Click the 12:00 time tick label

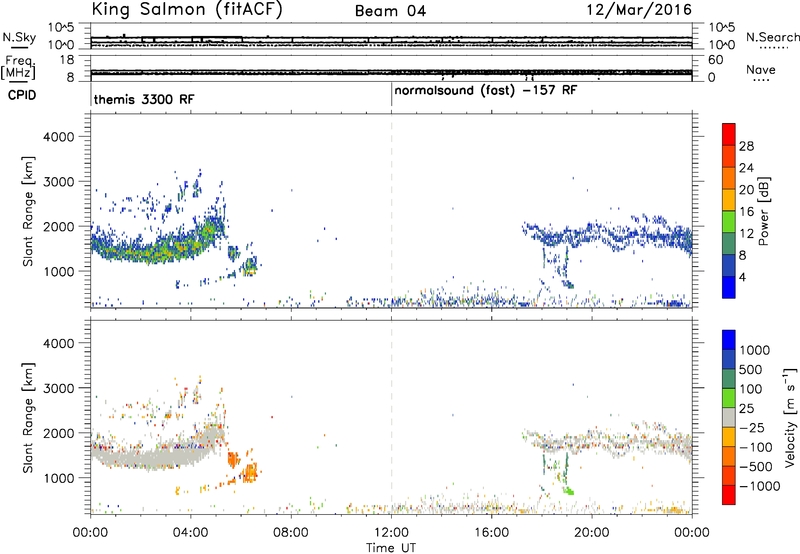click(x=391, y=533)
